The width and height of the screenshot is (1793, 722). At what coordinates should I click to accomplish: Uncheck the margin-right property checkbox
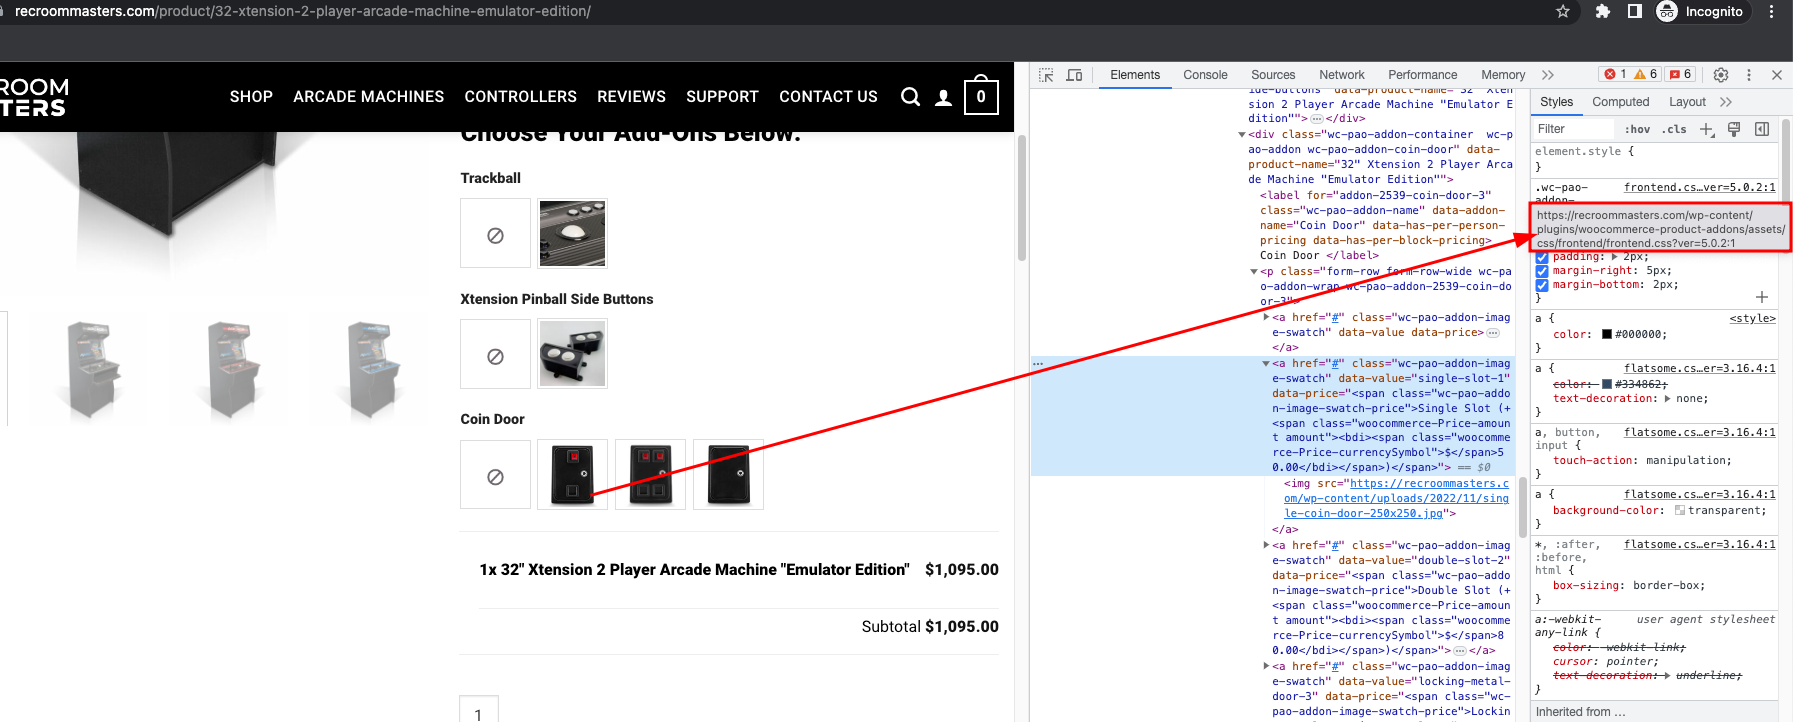pos(1542,271)
